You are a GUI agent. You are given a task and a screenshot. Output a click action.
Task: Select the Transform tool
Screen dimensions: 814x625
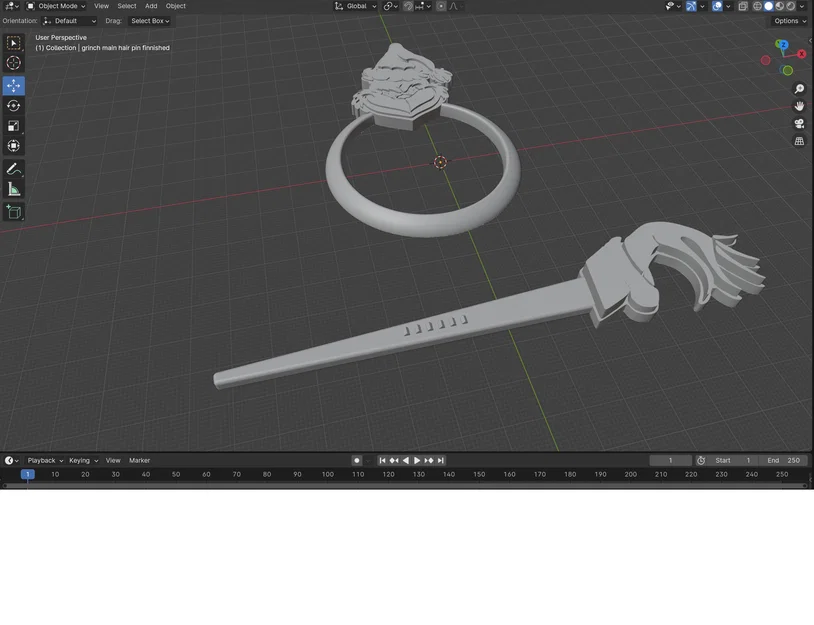pos(13,146)
